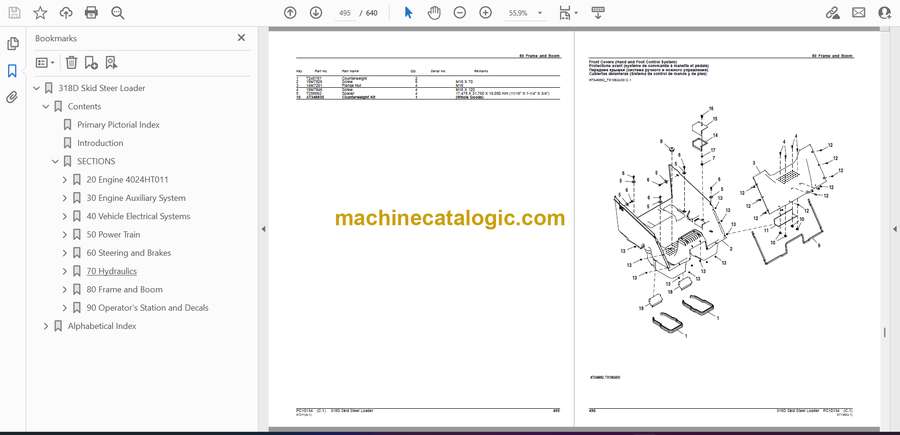Expand the 70 Hydraulics bookmark
The height and width of the screenshot is (435, 900).
(x=65, y=271)
